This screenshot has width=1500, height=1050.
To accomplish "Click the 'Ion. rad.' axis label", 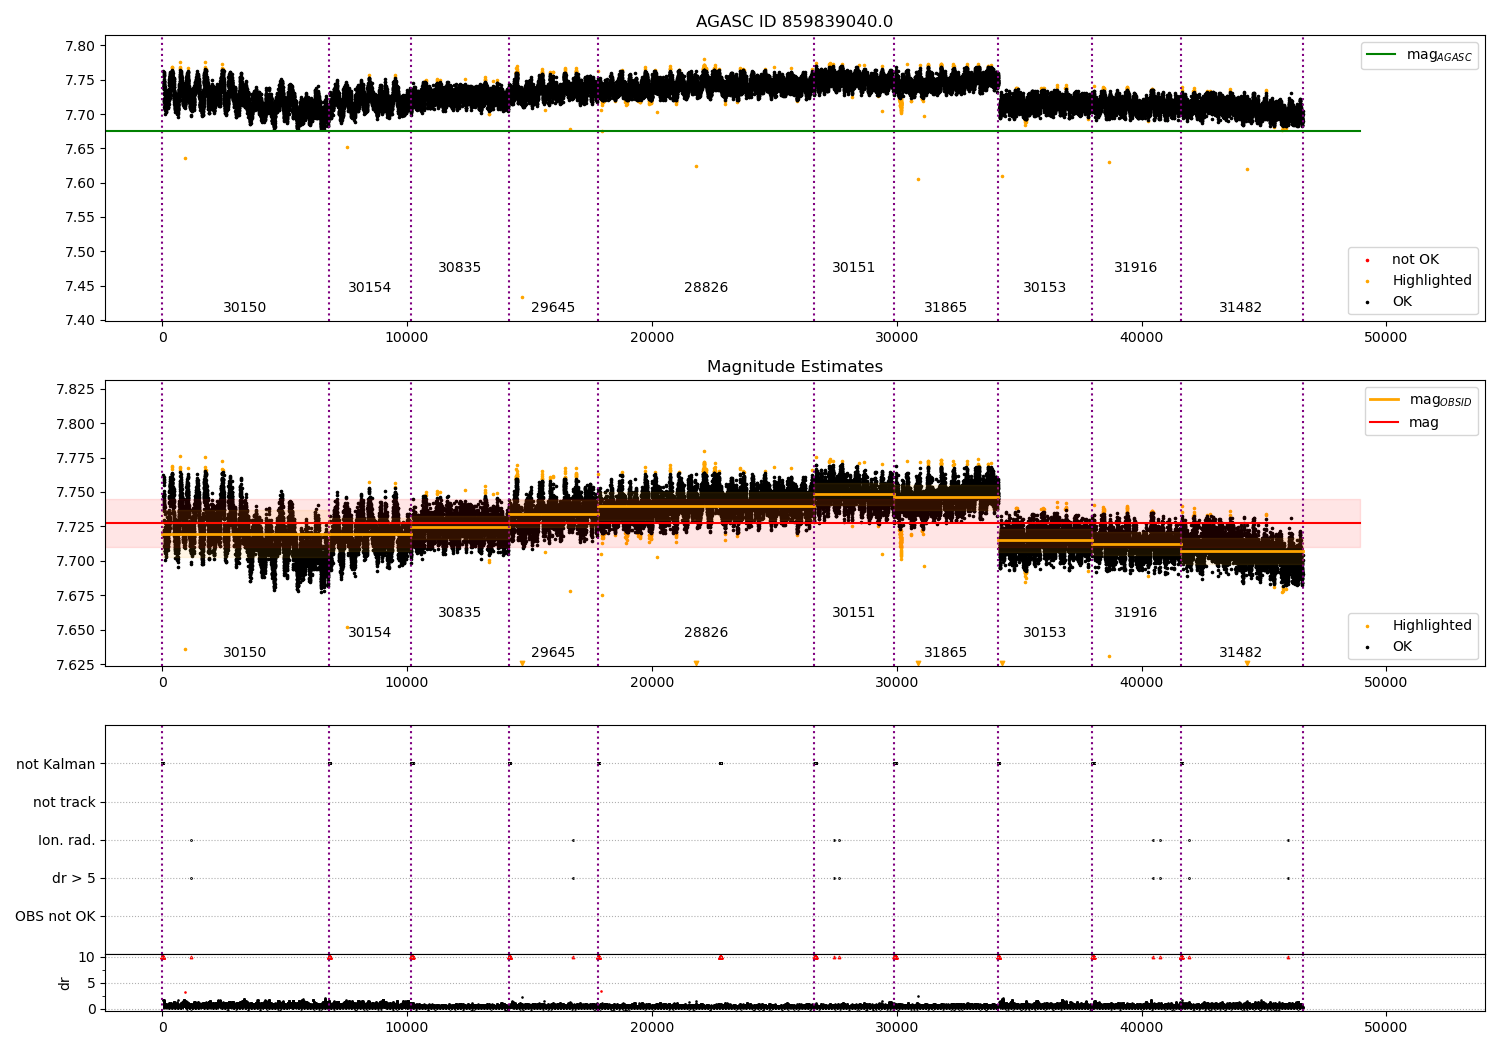I will tap(67, 841).
